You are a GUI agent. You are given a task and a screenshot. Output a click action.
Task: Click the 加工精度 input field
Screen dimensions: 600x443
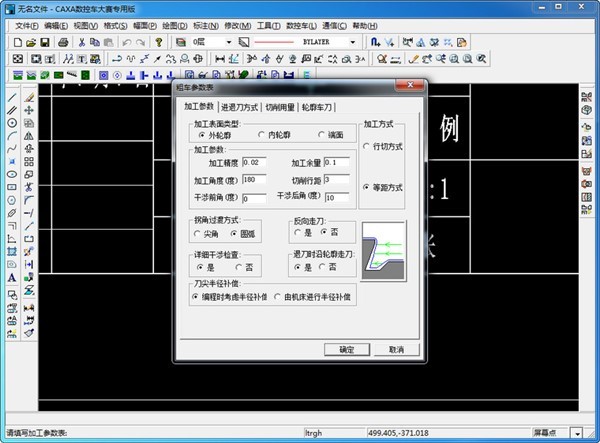(x=254, y=162)
